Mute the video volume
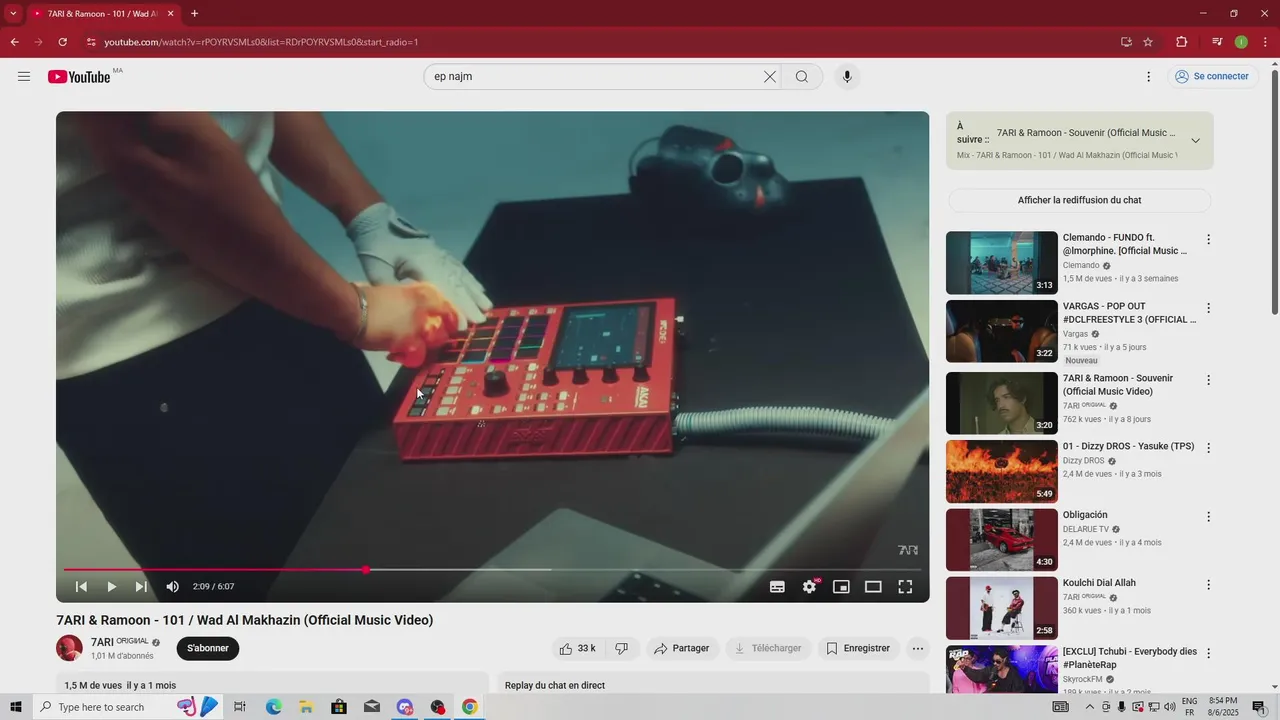This screenshot has width=1280, height=720. 172,587
